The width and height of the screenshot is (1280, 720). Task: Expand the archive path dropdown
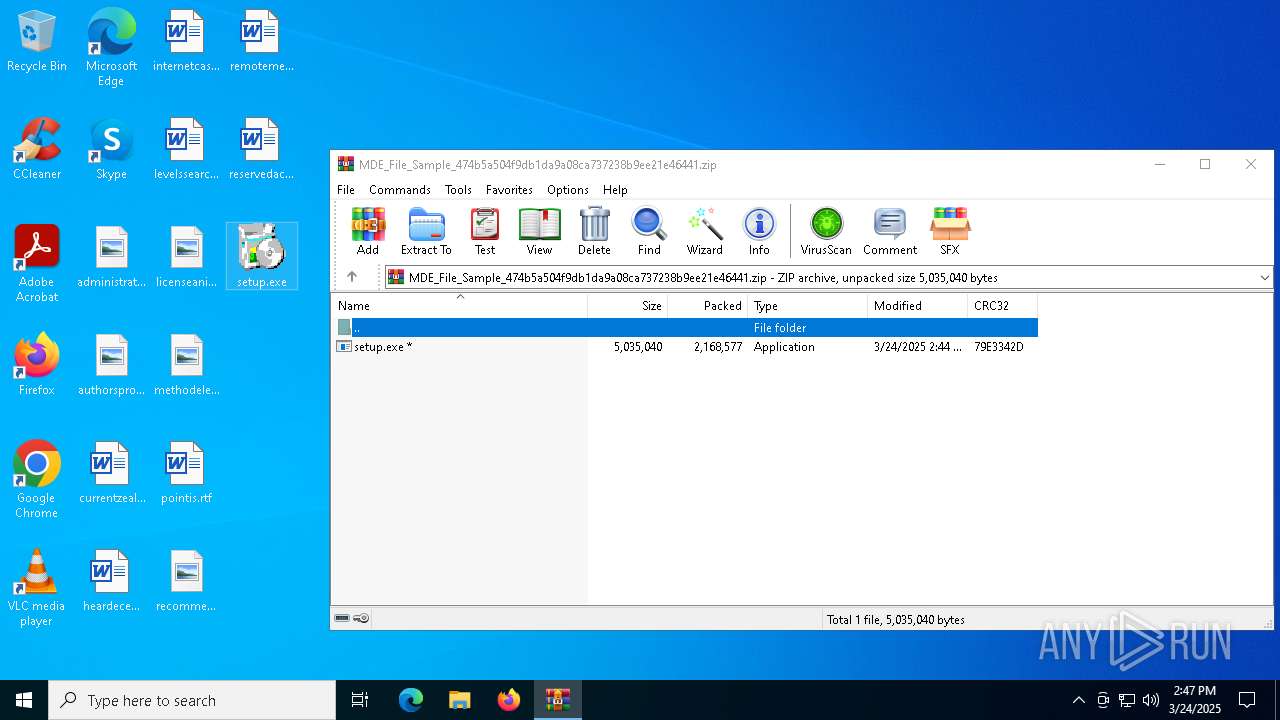[1264, 277]
